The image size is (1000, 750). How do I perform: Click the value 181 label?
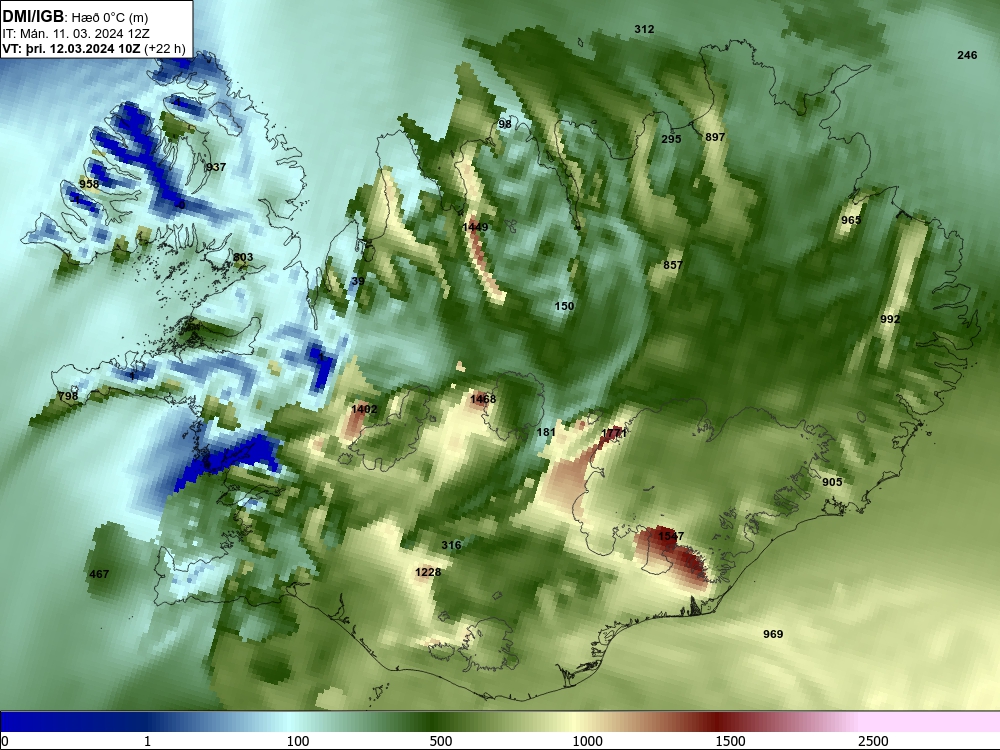coord(546,432)
